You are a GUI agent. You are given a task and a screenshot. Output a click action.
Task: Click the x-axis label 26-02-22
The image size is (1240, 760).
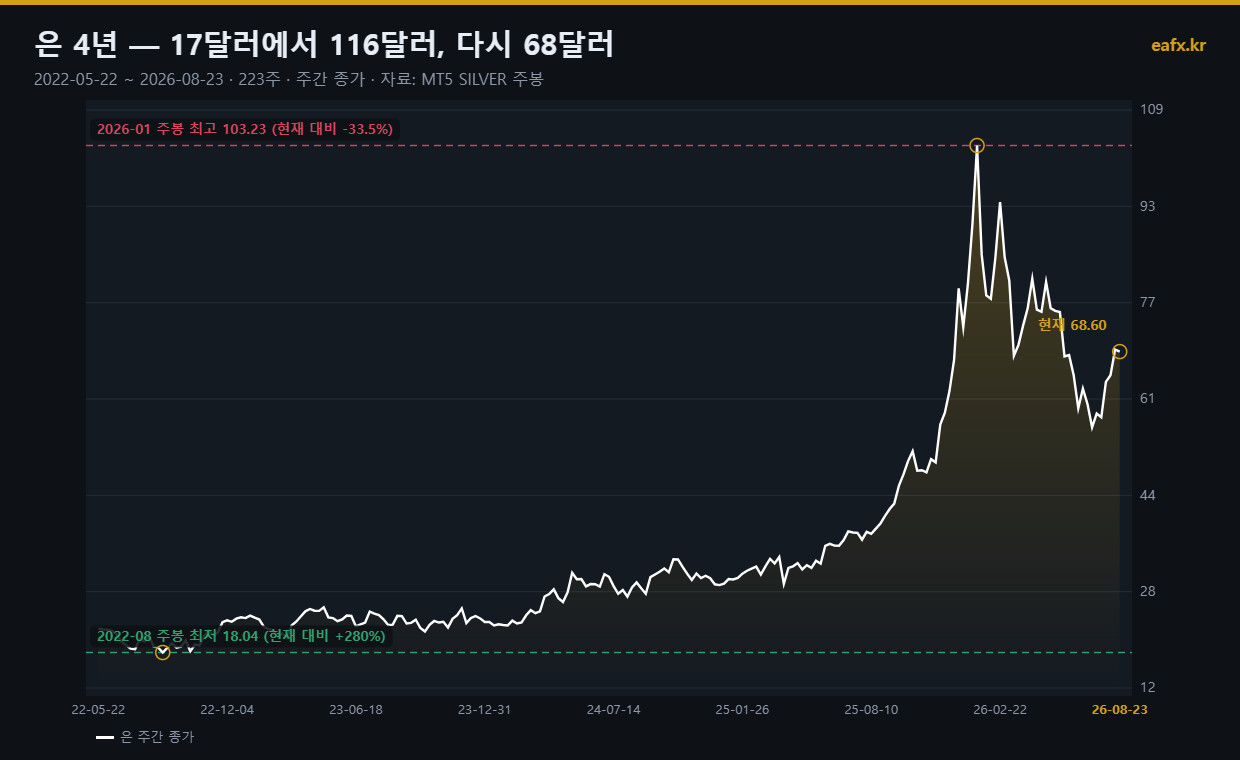1000,709
